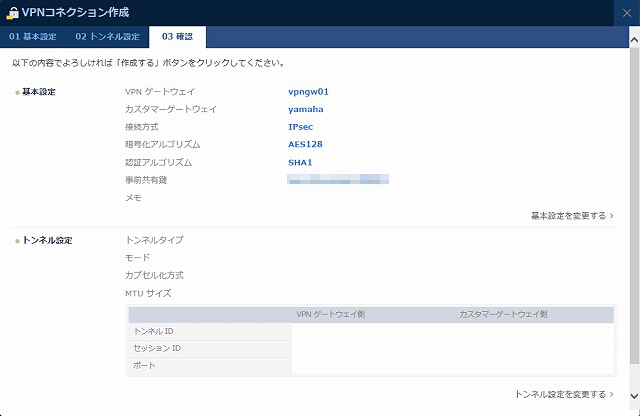640x416 pixels.
Task: Click the トンネル ID row label
Action: coord(153,331)
